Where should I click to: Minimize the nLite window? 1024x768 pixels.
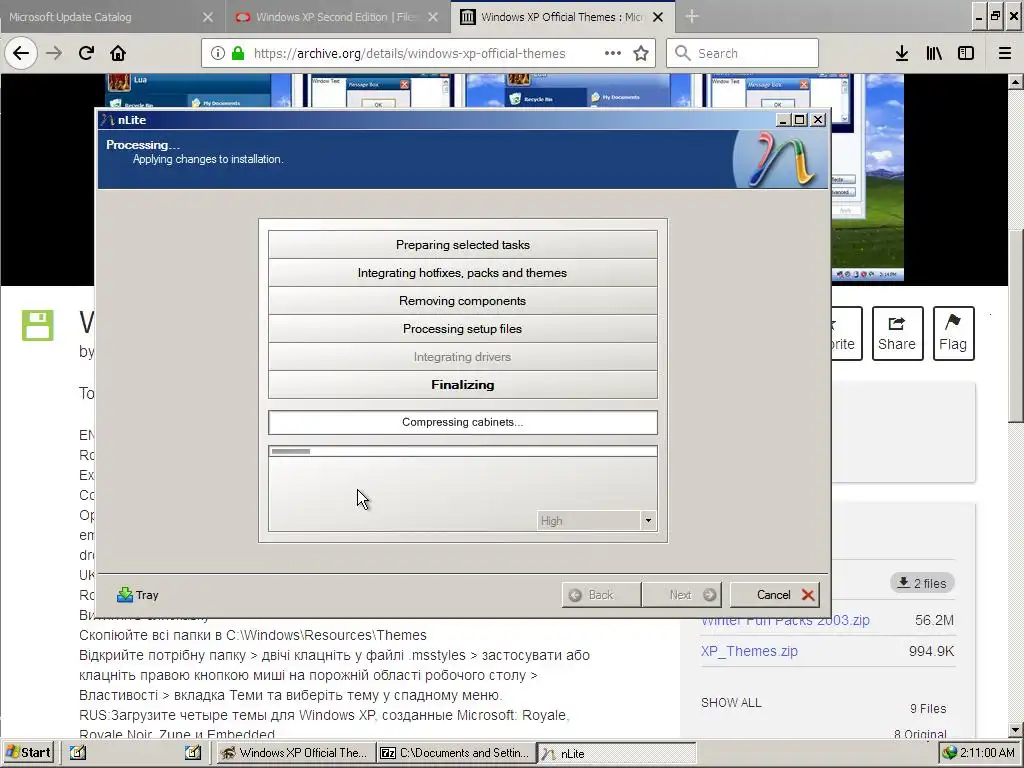(783, 120)
